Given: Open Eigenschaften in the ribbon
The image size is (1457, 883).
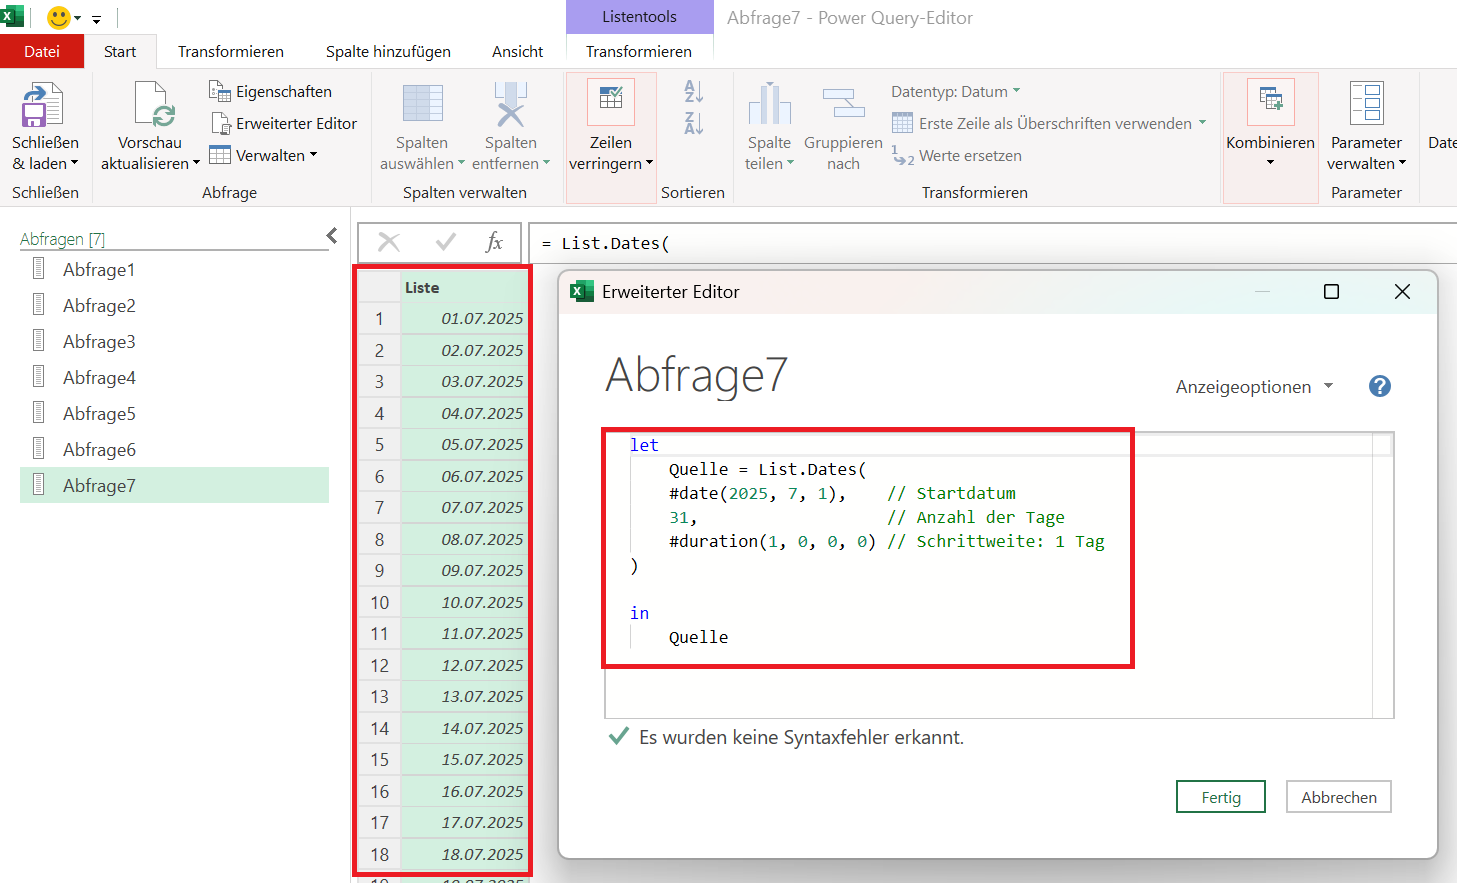Looking at the screenshot, I should tap(270, 91).
